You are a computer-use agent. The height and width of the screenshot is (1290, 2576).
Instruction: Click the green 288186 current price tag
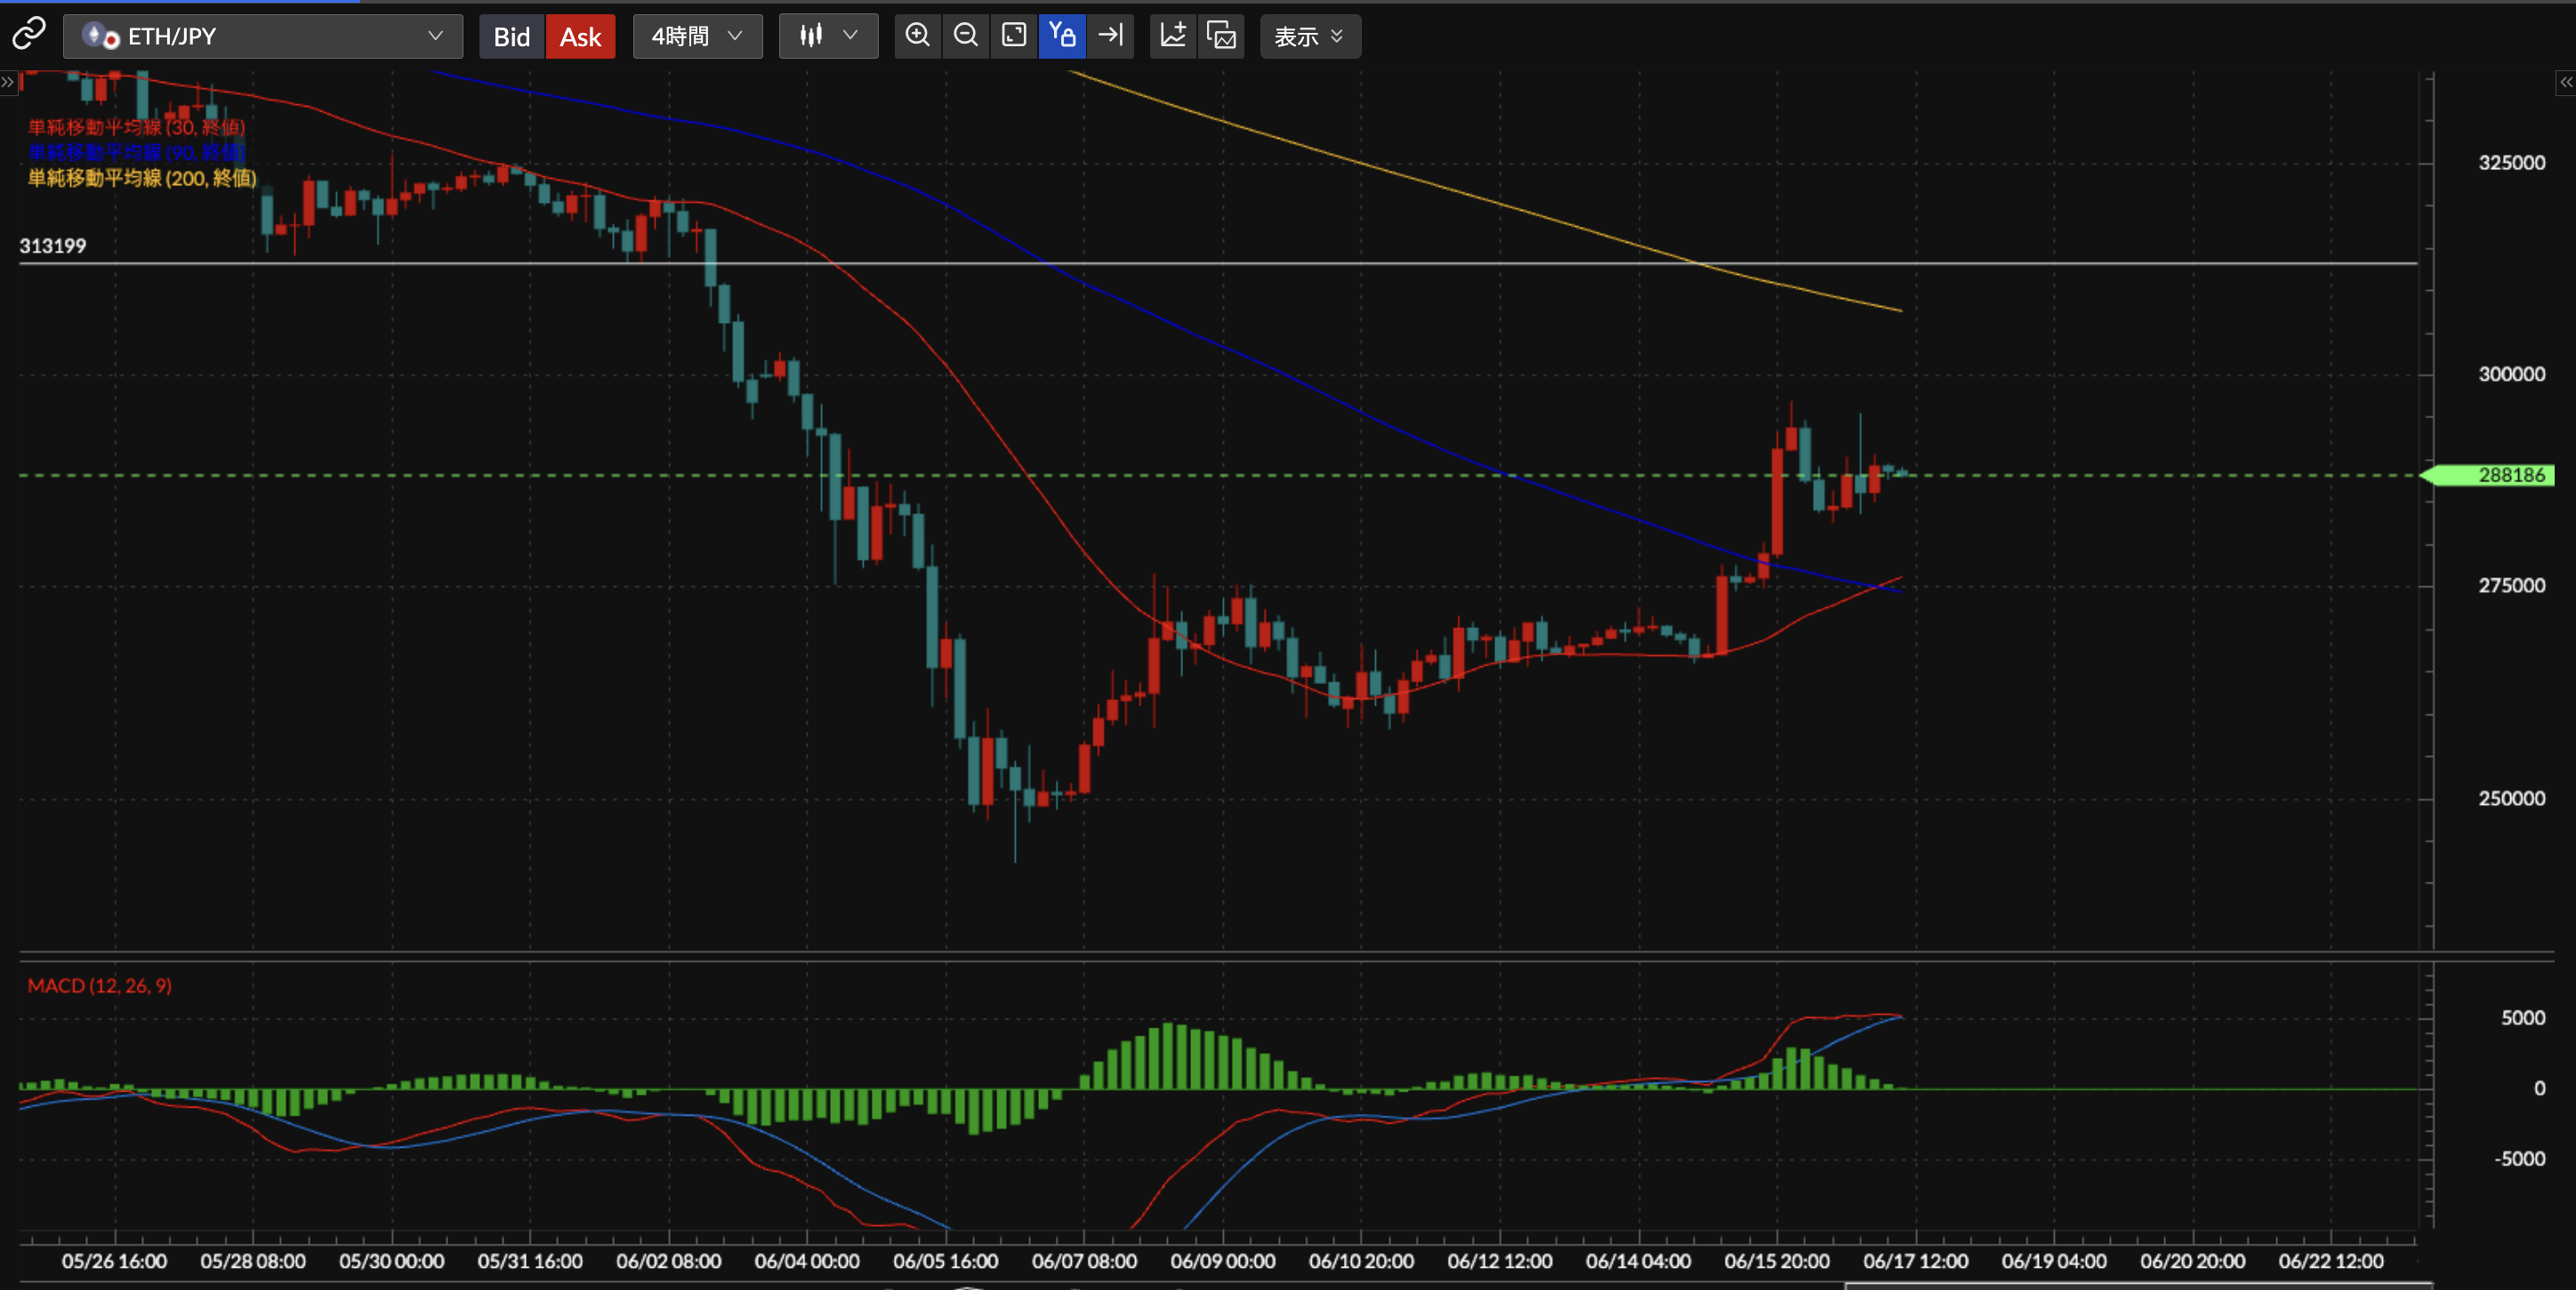pyautogui.click(x=2489, y=475)
